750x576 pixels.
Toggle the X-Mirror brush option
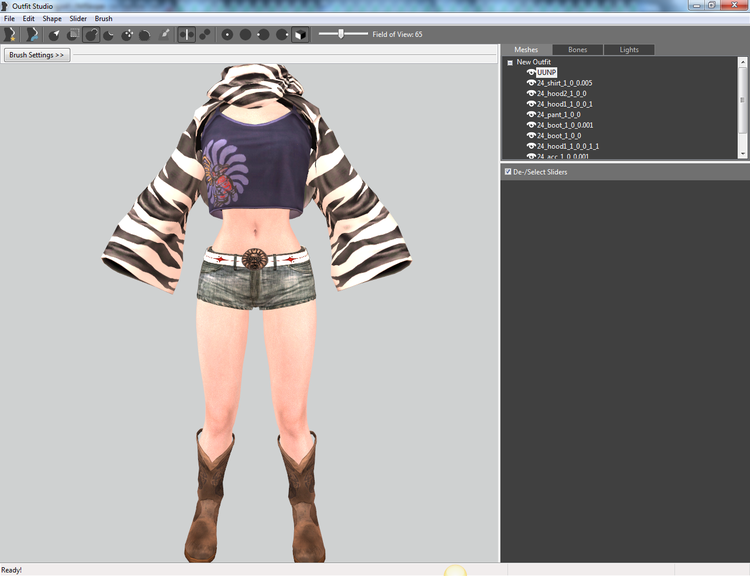[x=187, y=34]
